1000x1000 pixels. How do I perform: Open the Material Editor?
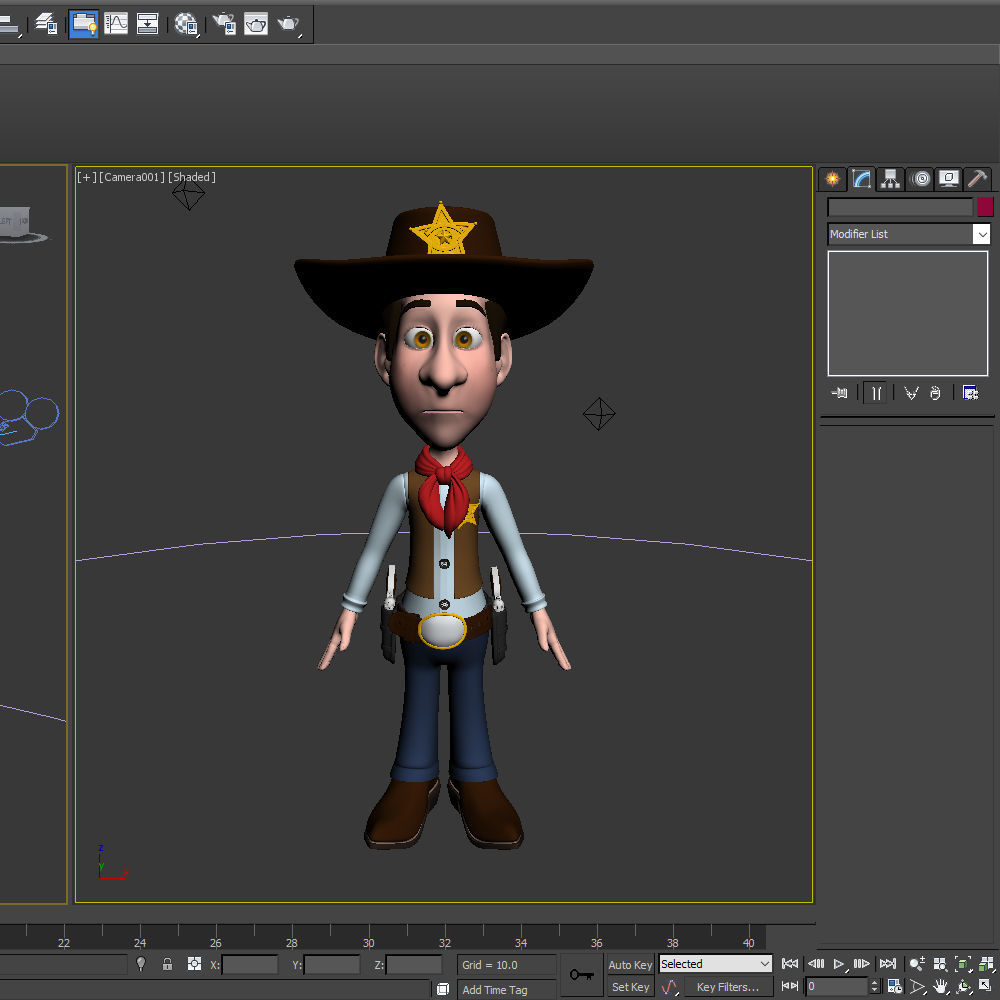point(186,24)
